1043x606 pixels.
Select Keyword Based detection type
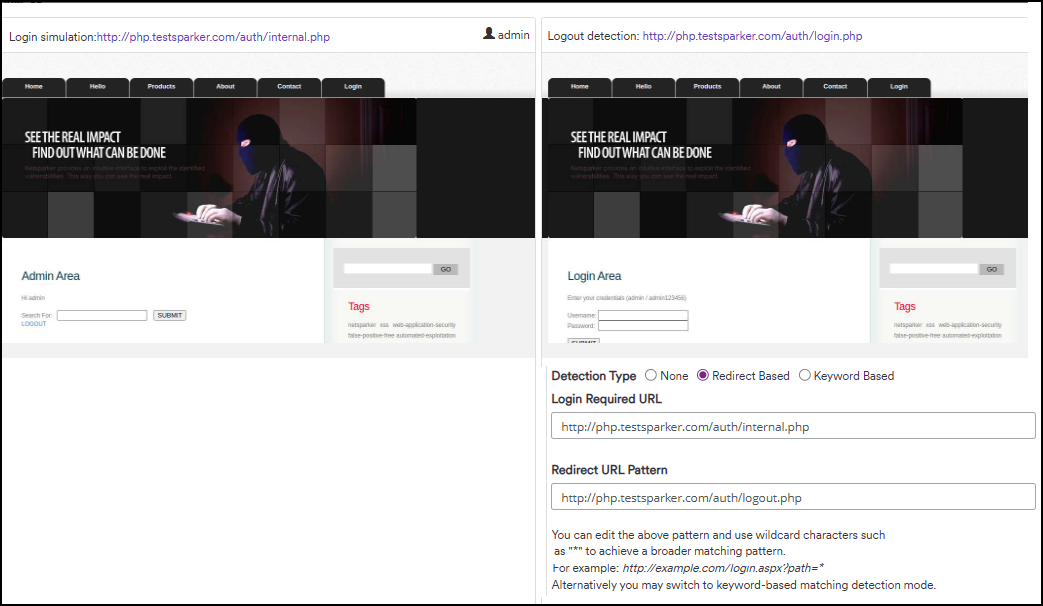[804, 376]
